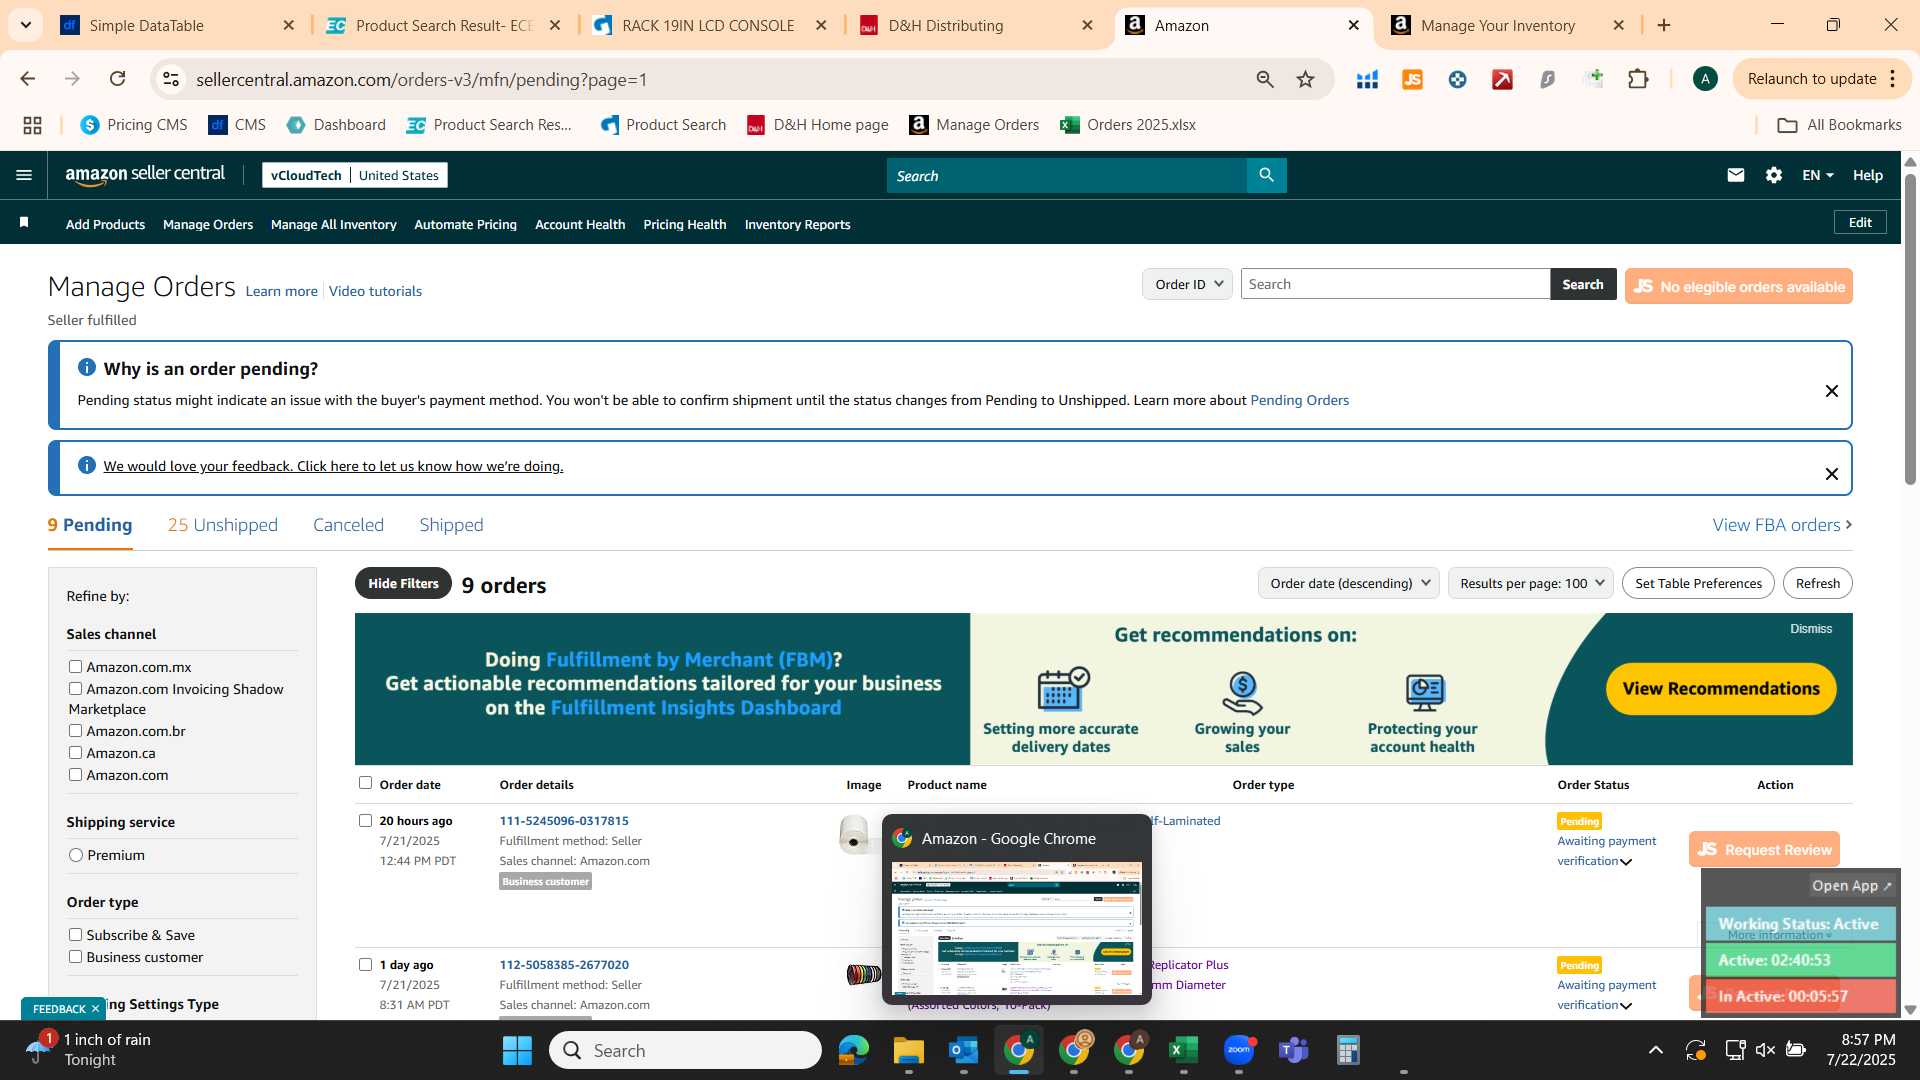Click the Hide Filters button
1920x1080 pixels.
403,583
